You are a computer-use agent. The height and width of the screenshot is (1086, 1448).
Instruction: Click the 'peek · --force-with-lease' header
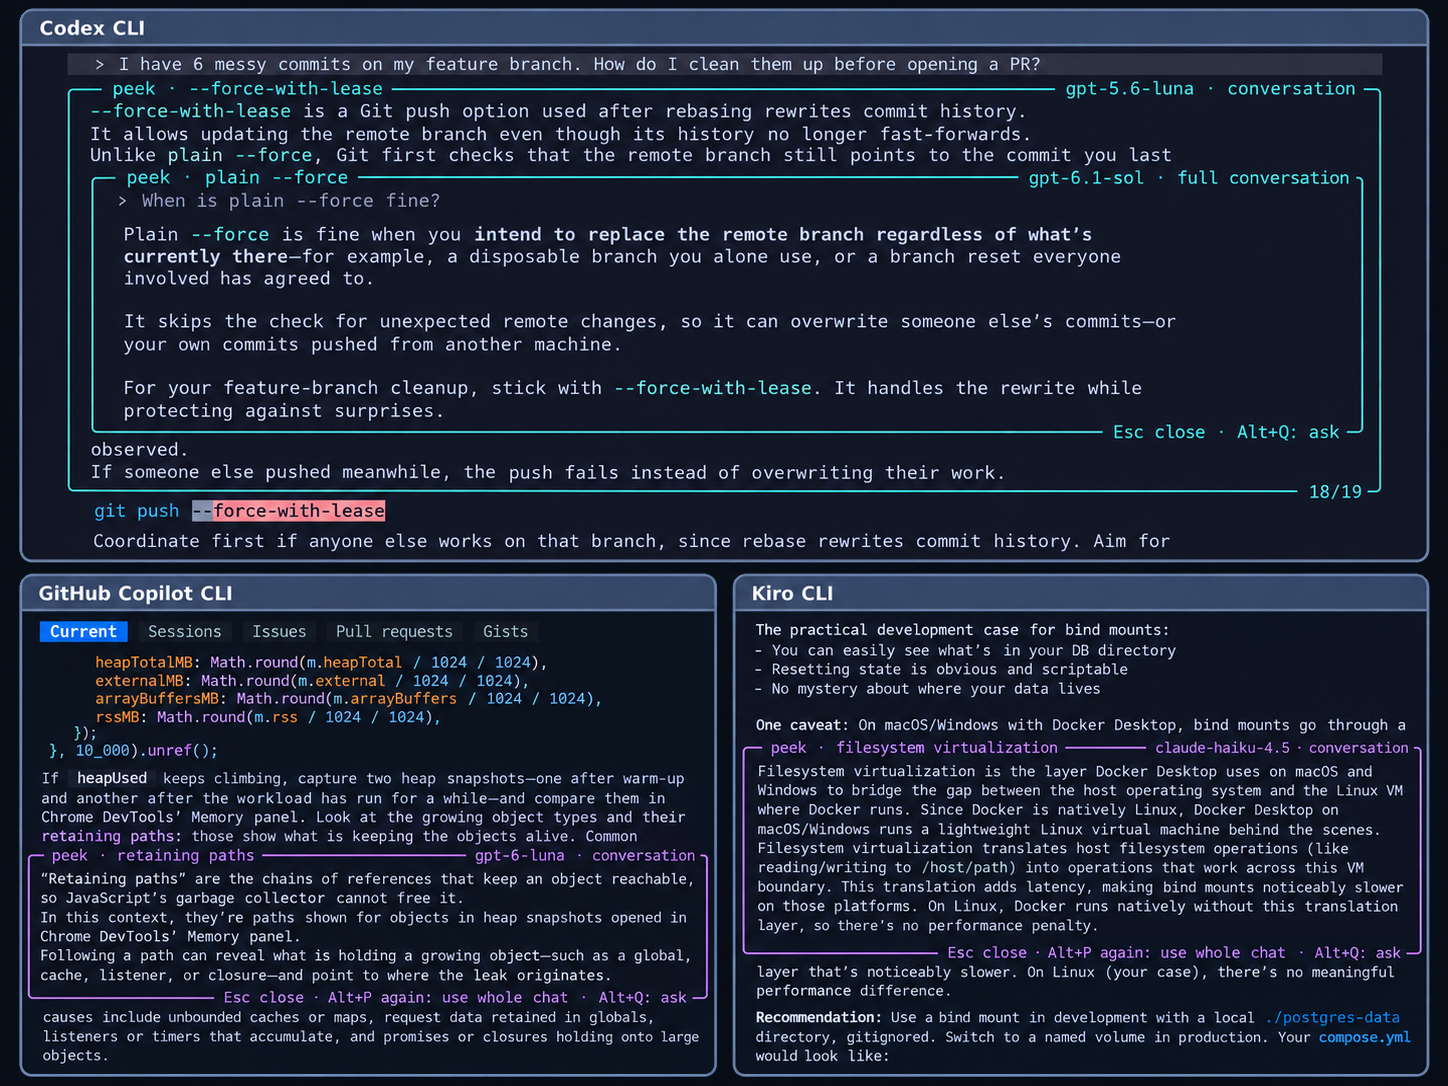247,89
